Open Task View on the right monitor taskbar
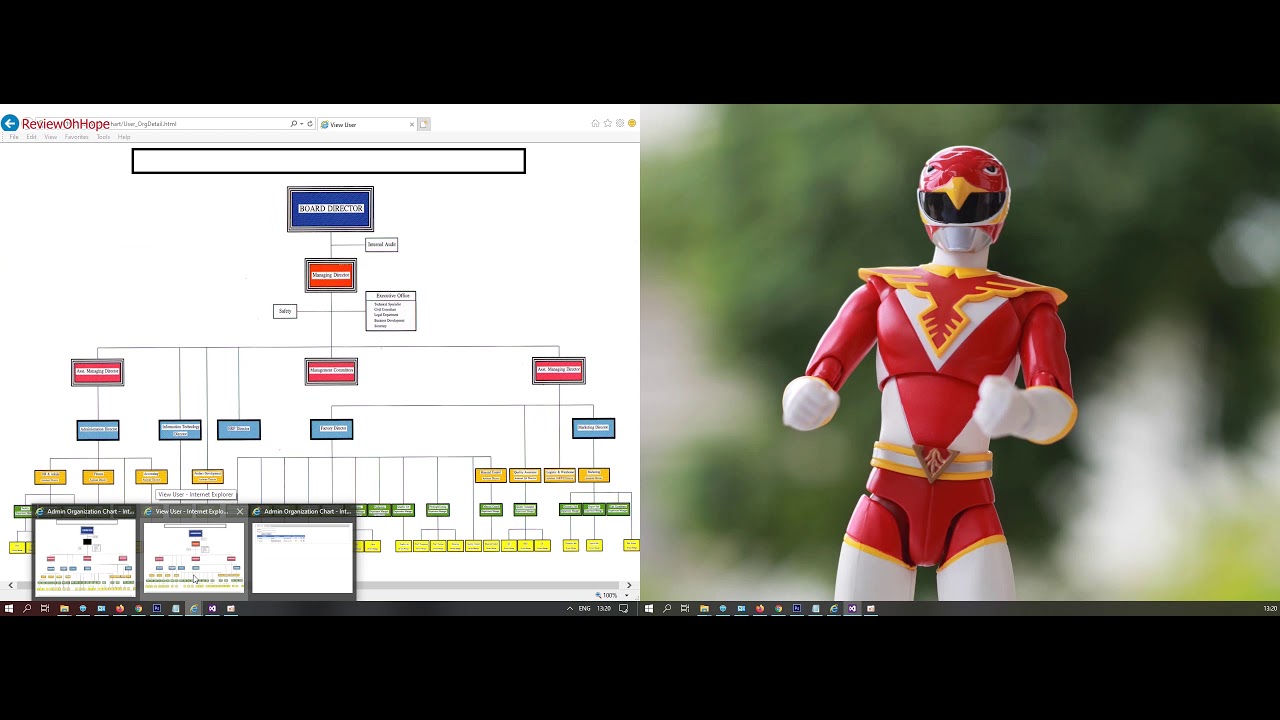The width and height of the screenshot is (1280, 720). click(x=685, y=608)
